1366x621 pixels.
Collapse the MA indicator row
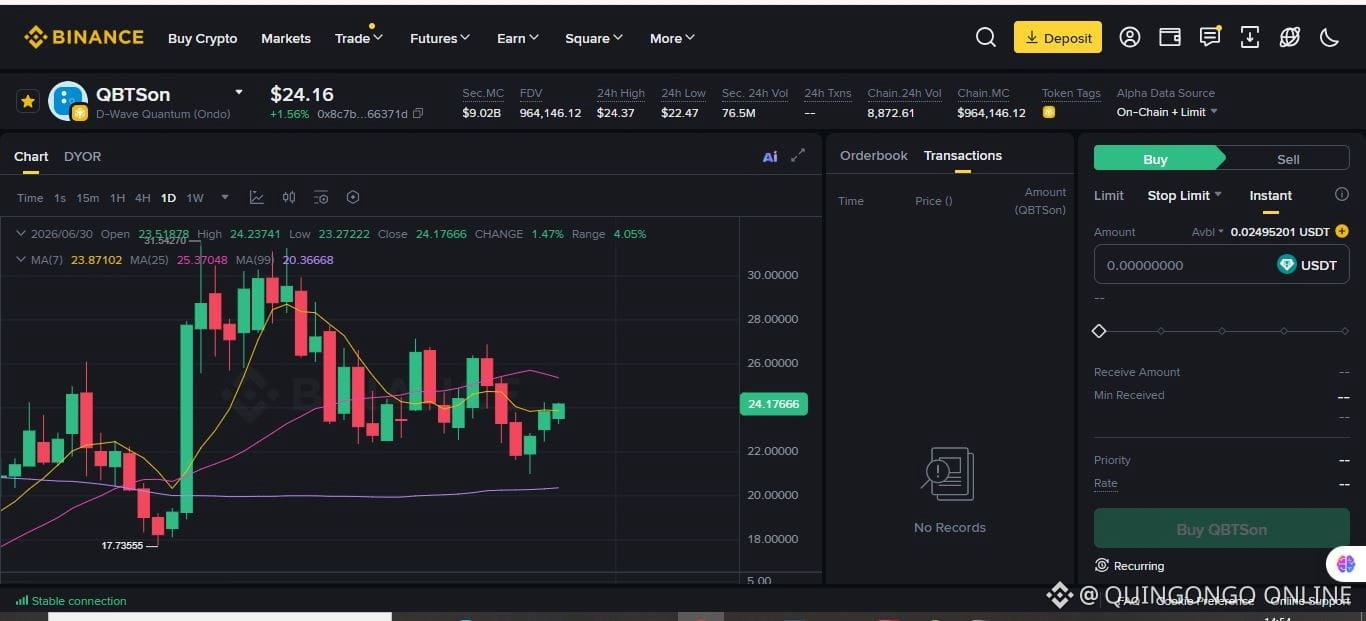[22, 259]
